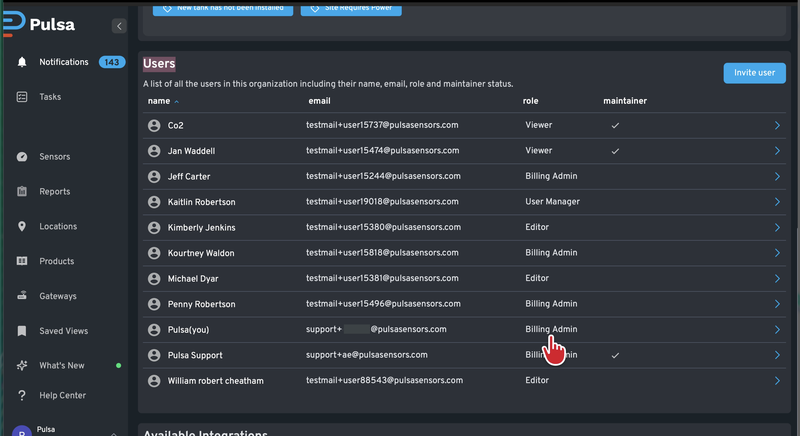Click Pulsa Support's avatar icon
Screen dimensions: 800x436
(154, 355)
